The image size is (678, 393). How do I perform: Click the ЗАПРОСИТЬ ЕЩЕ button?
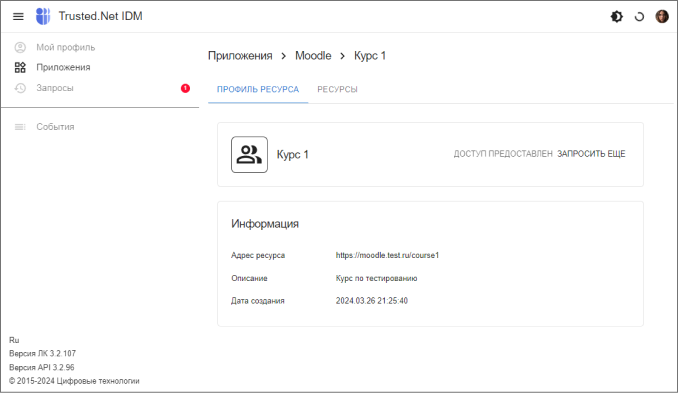tap(591, 154)
